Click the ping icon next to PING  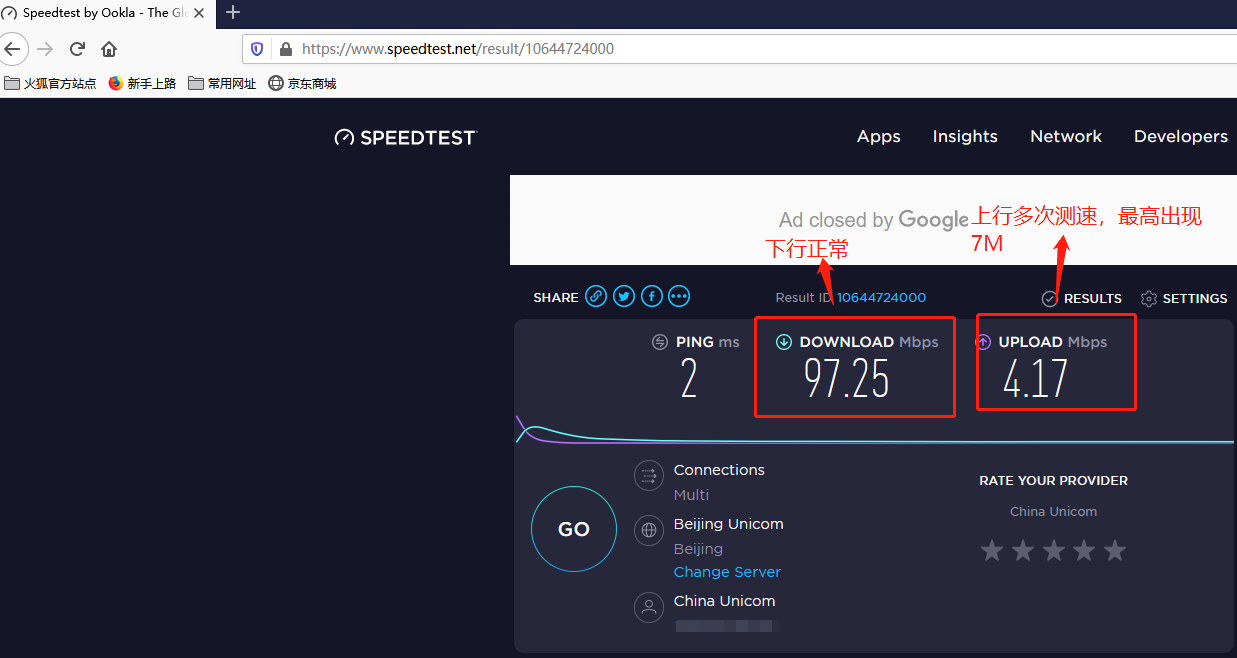[660, 342]
